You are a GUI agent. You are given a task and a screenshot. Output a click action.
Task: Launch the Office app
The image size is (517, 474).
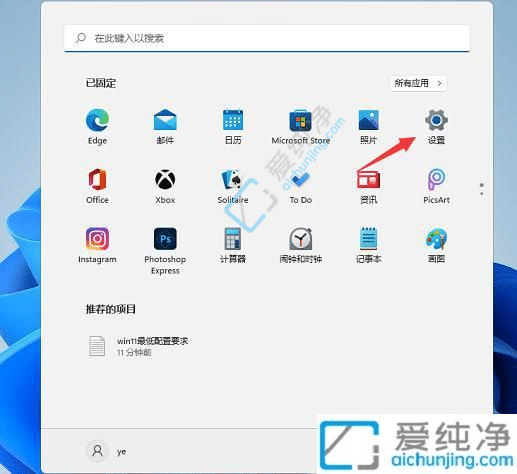pos(97,186)
